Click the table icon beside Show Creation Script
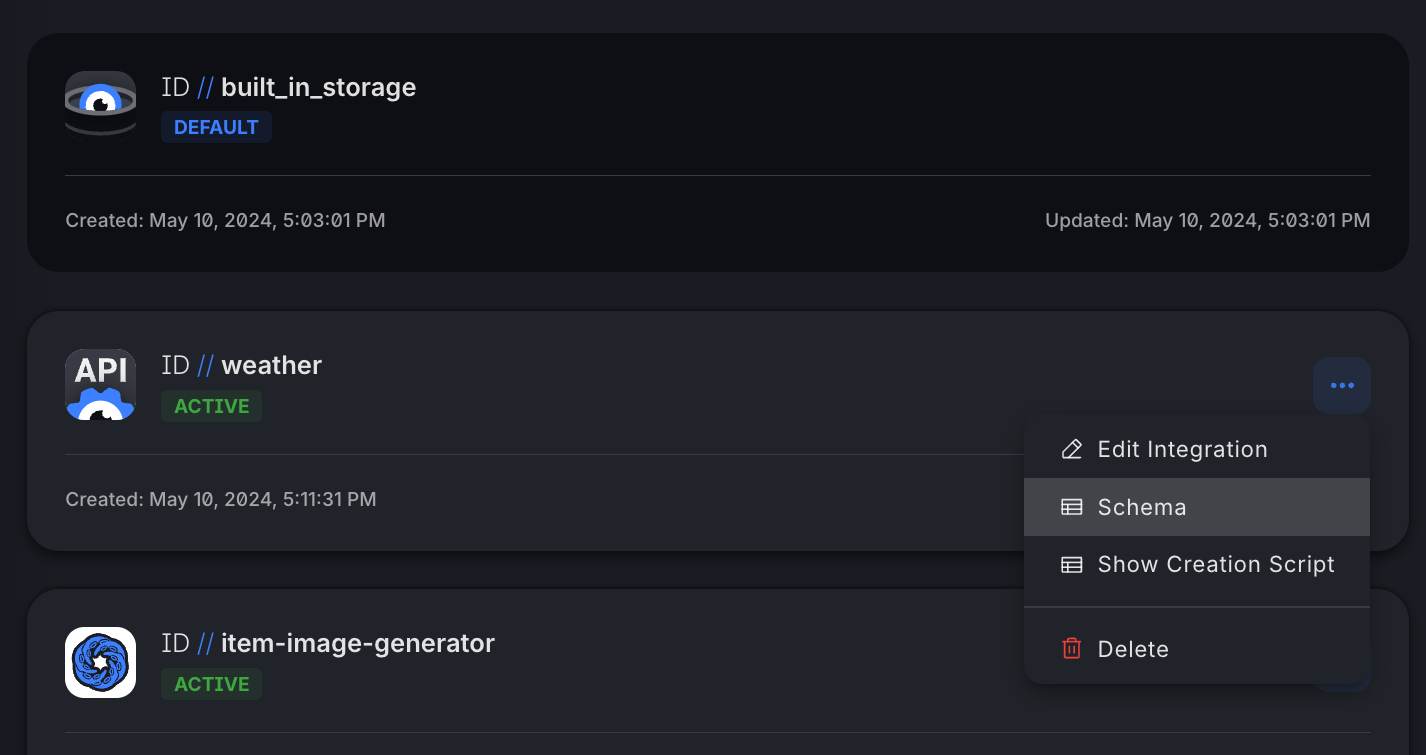The image size is (1426, 755). coord(1071,565)
